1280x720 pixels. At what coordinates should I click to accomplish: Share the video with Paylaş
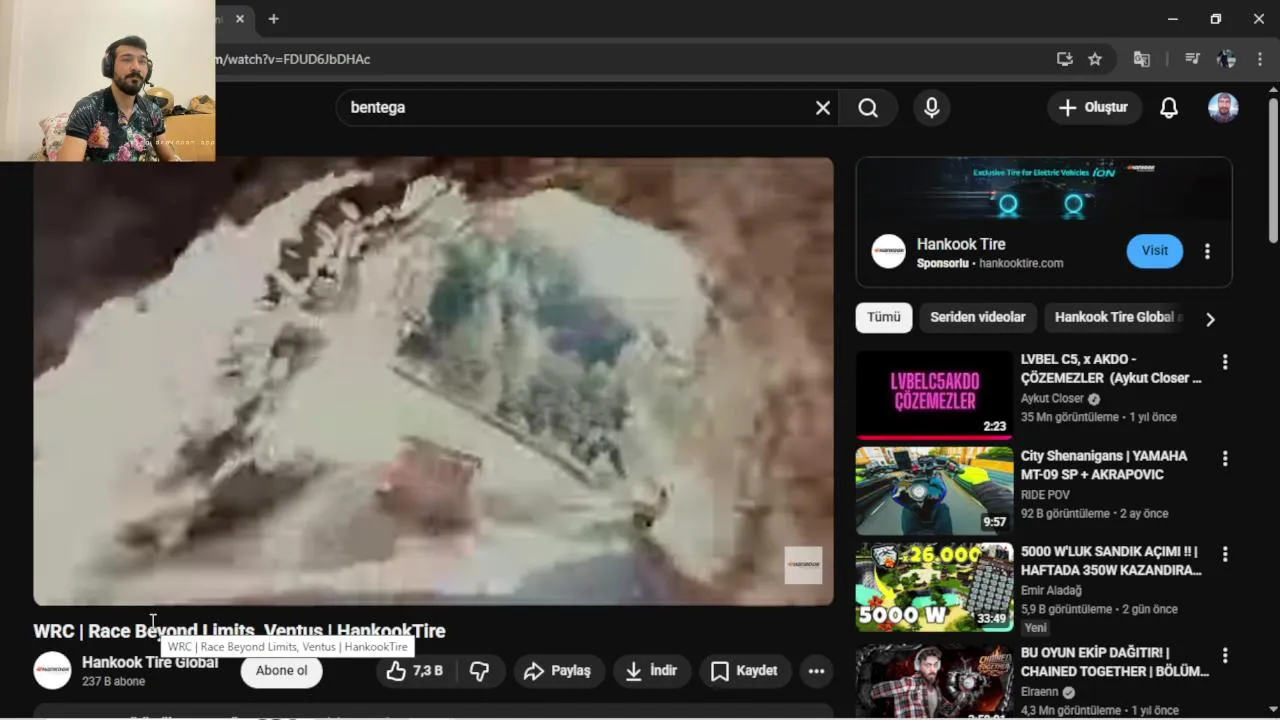point(558,671)
